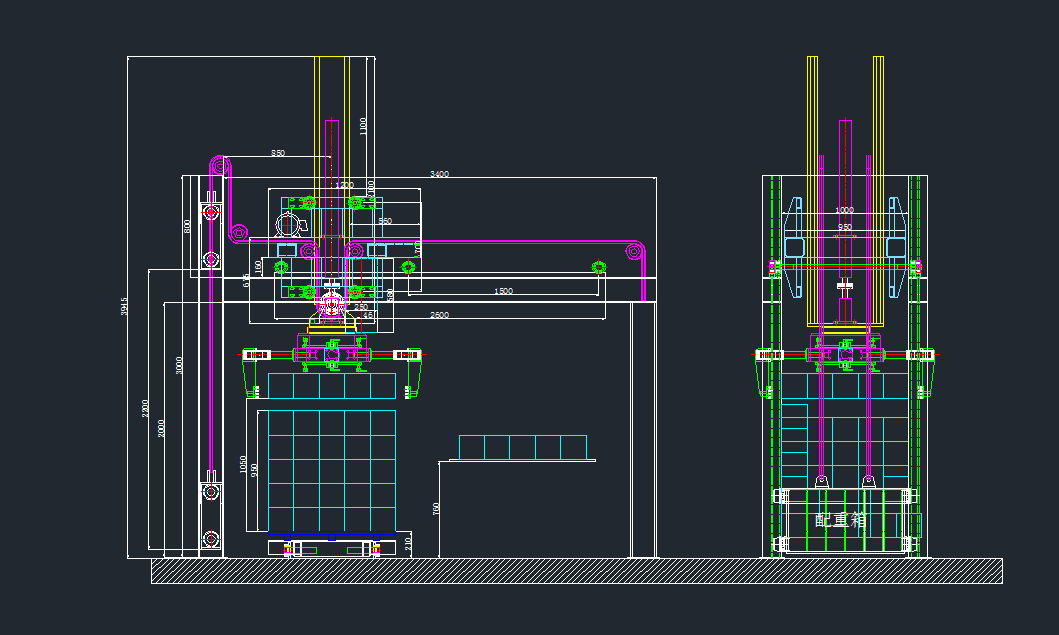The height and width of the screenshot is (635, 1059).
Task: Click the 210 dimension beside pallet cart
Action: [408, 543]
